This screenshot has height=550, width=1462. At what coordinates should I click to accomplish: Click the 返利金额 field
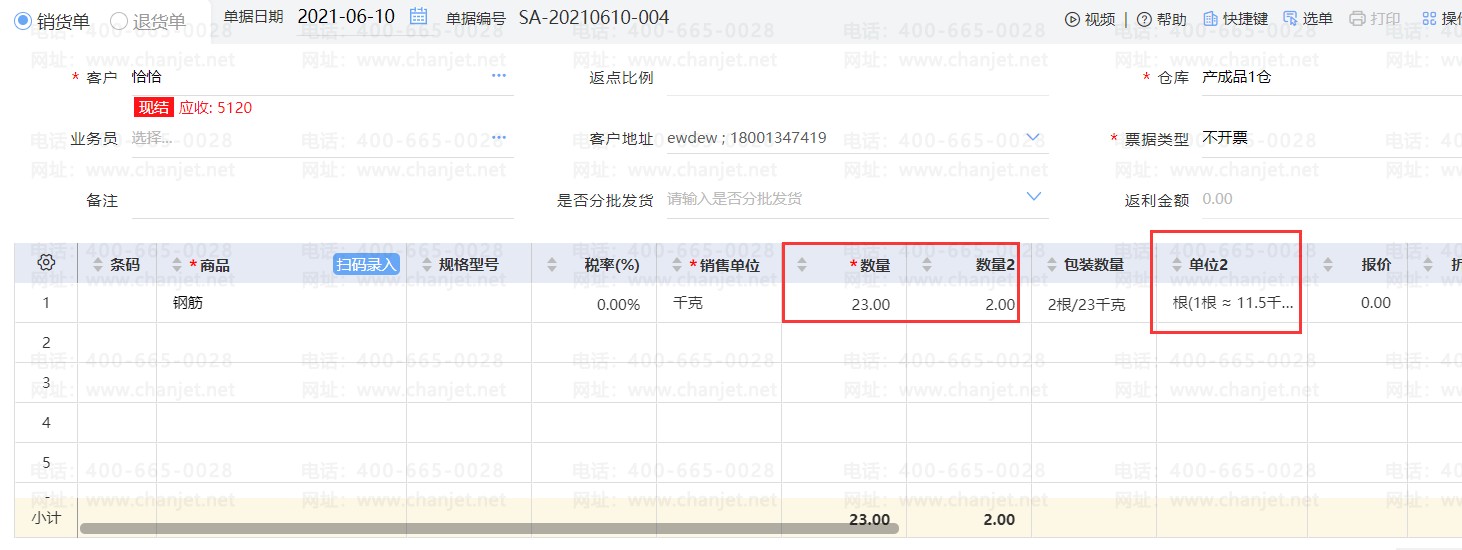point(1330,199)
